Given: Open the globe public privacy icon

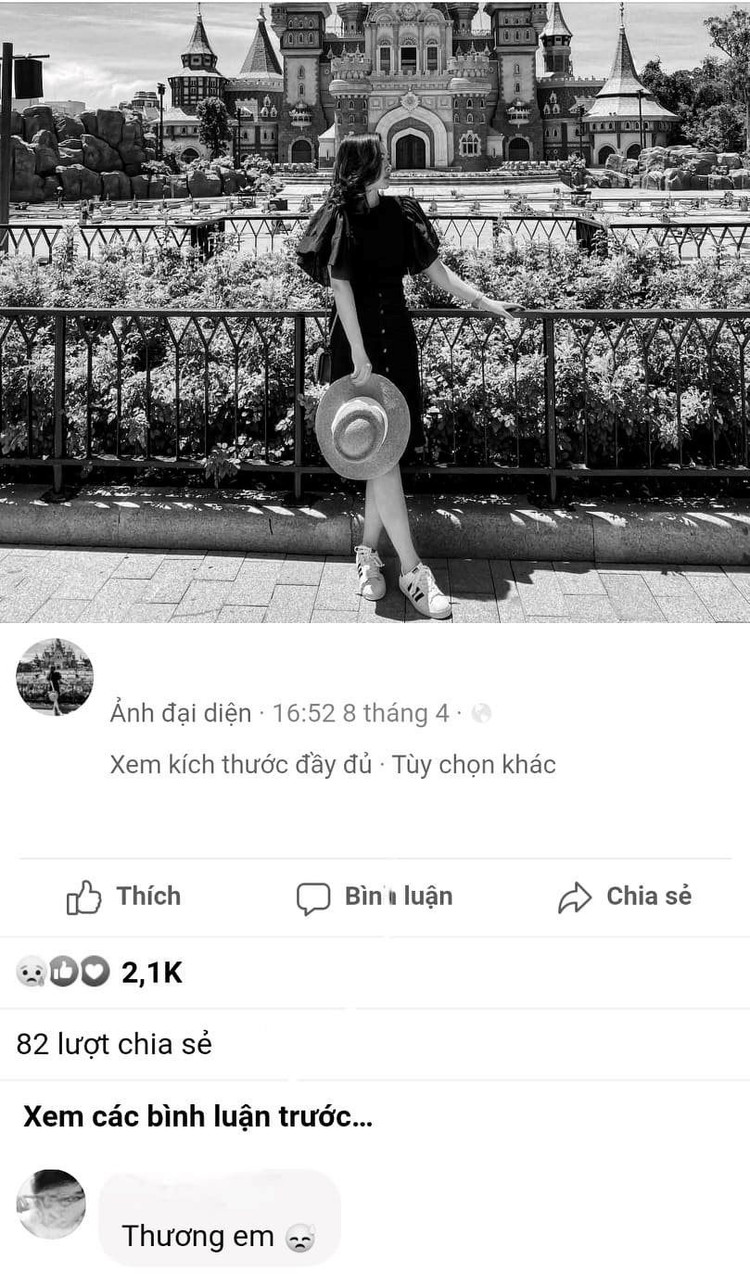Looking at the screenshot, I should 481,714.
